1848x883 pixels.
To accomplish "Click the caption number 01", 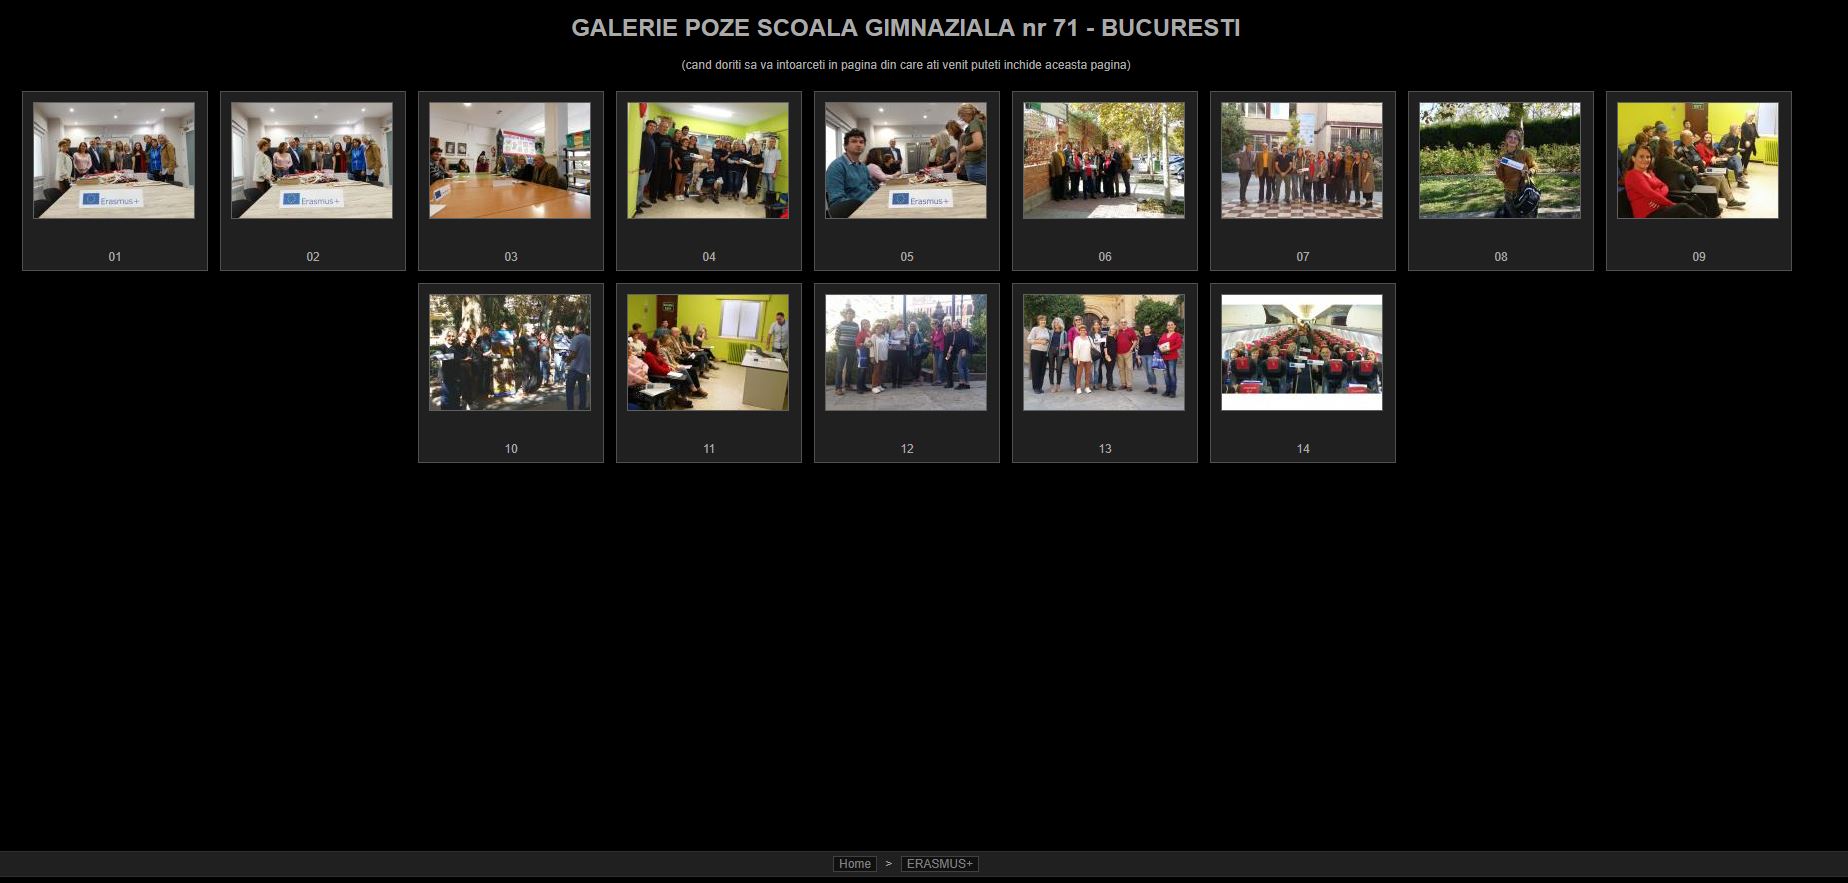I will point(115,257).
